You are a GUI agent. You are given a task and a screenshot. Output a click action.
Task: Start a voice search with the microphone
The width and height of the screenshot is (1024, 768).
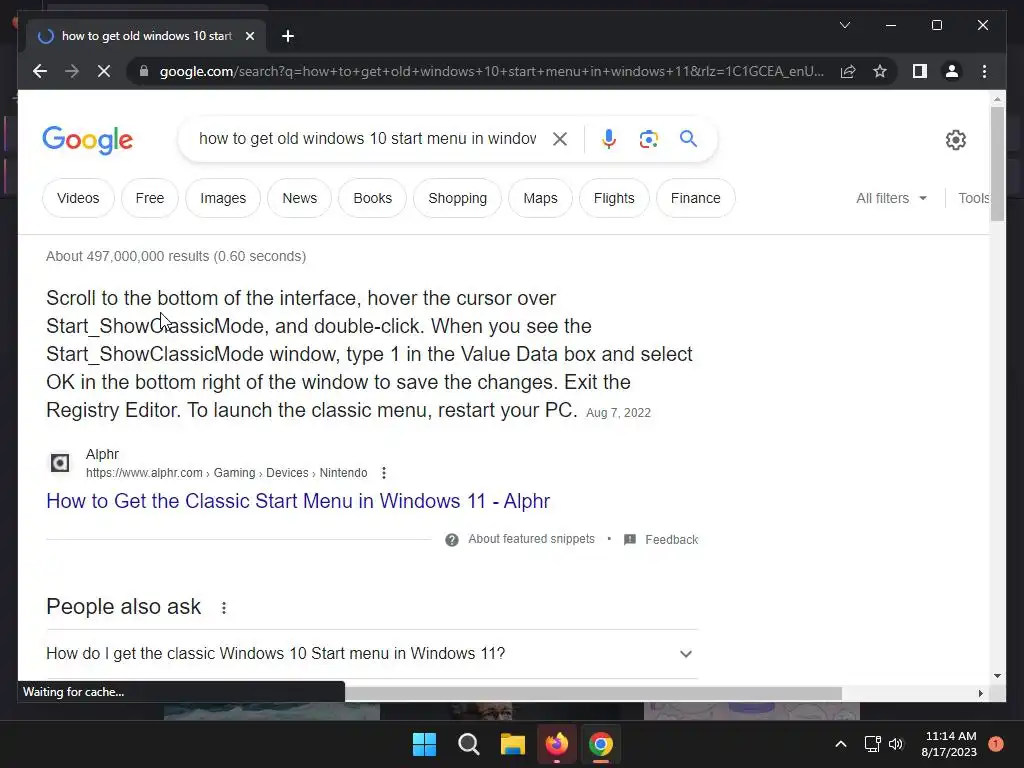[609, 138]
